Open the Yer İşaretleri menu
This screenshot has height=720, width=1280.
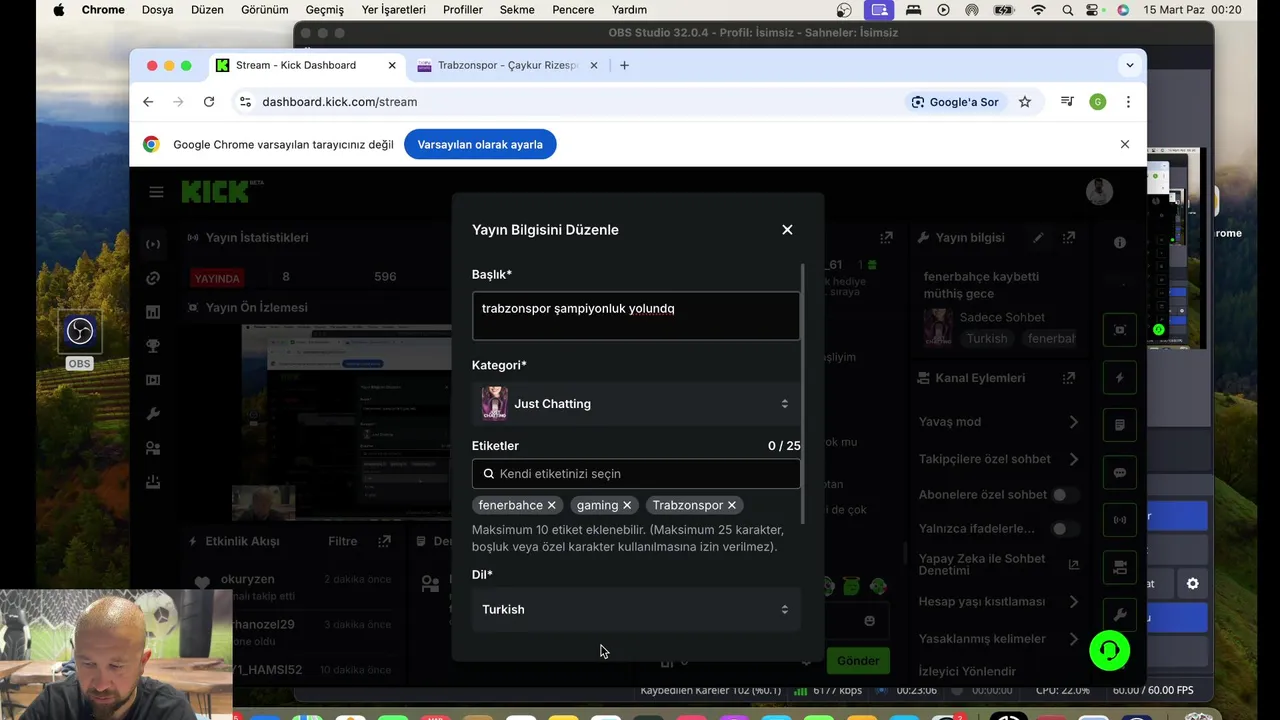(393, 10)
